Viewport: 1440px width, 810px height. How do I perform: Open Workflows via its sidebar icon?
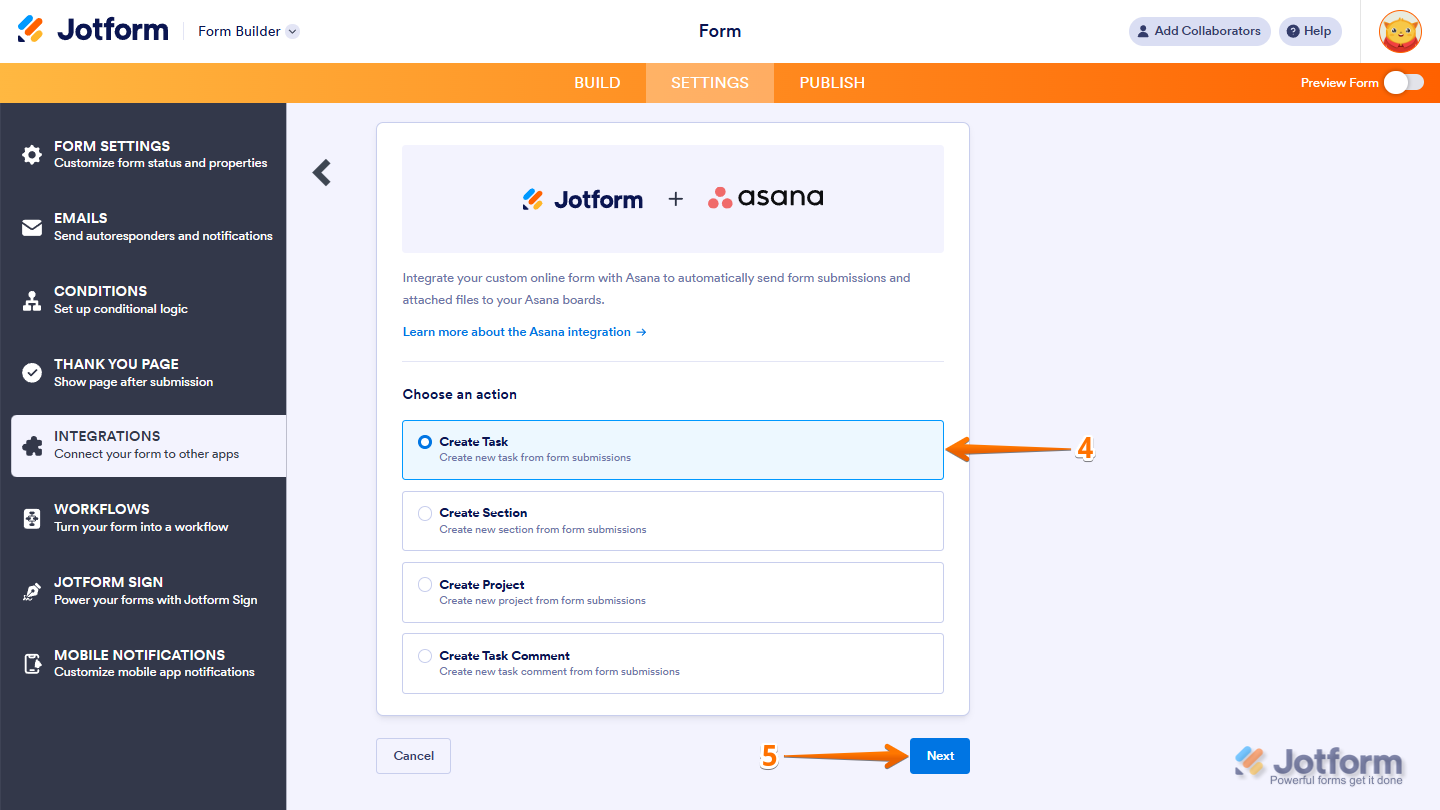[x=32, y=517]
